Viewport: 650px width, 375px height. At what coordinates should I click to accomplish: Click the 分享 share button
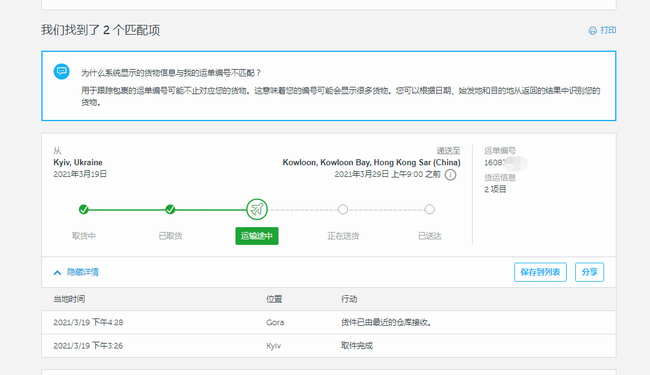589,272
